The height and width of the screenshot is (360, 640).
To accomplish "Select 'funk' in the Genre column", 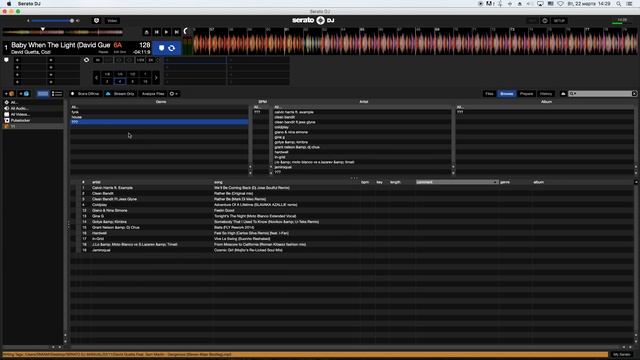I will pos(159,112).
